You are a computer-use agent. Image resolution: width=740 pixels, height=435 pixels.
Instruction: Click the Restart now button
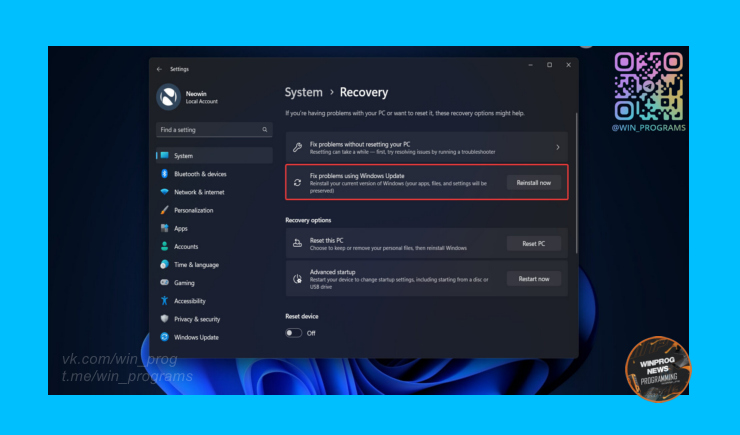534,279
